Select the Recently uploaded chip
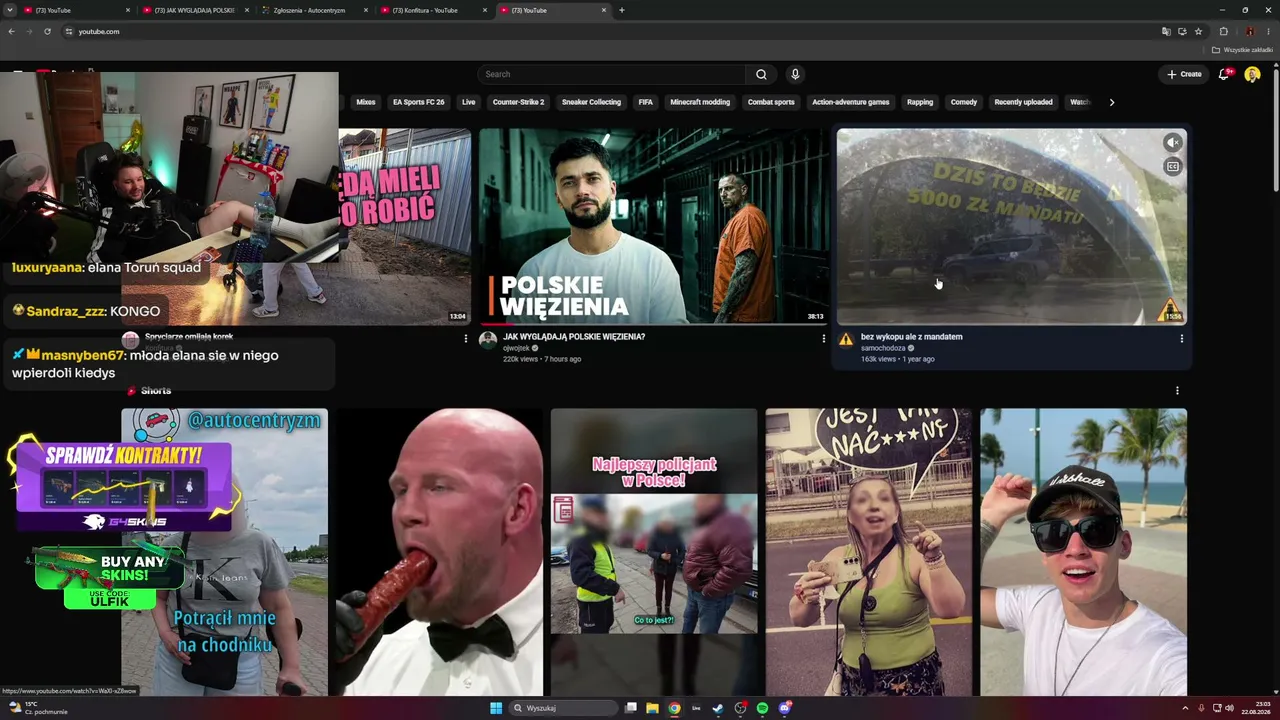The width and height of the screenshot is (1280, 720). [x=1023, y=102]
